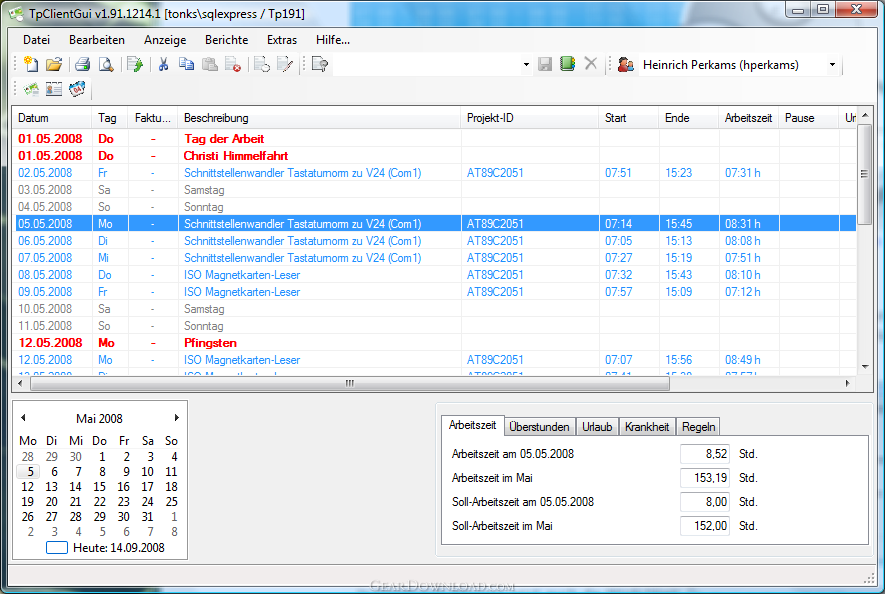This screenshot has height=594, width=885.
Task: Click the Paste clipboard icon
Action: point(210,64)
